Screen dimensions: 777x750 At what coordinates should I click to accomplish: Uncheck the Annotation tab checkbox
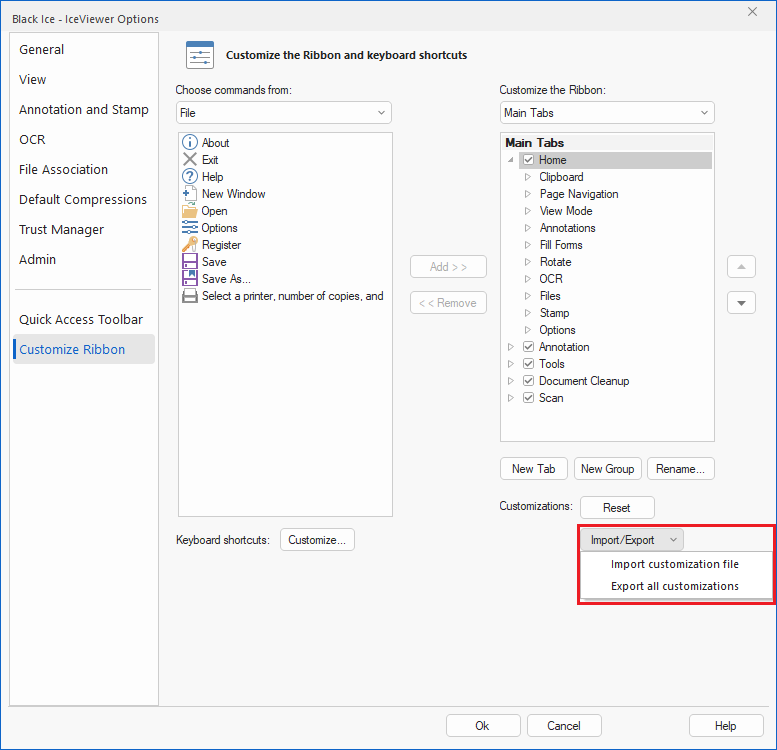(528, 347)
